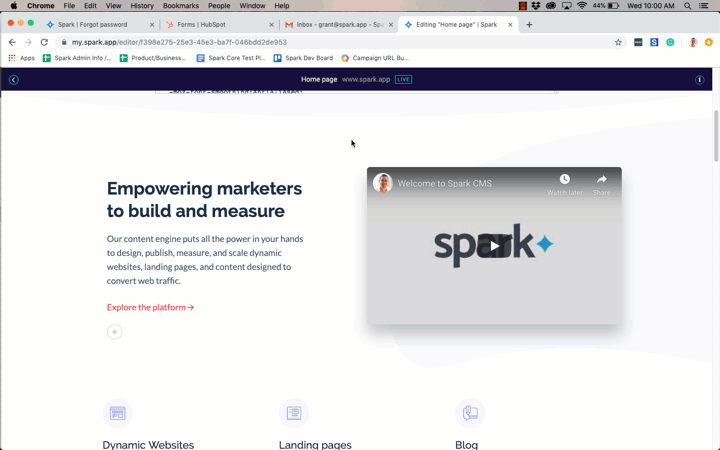Click the site lock icon in address bar
The image size is (720, 450).
tap(64, 42)
